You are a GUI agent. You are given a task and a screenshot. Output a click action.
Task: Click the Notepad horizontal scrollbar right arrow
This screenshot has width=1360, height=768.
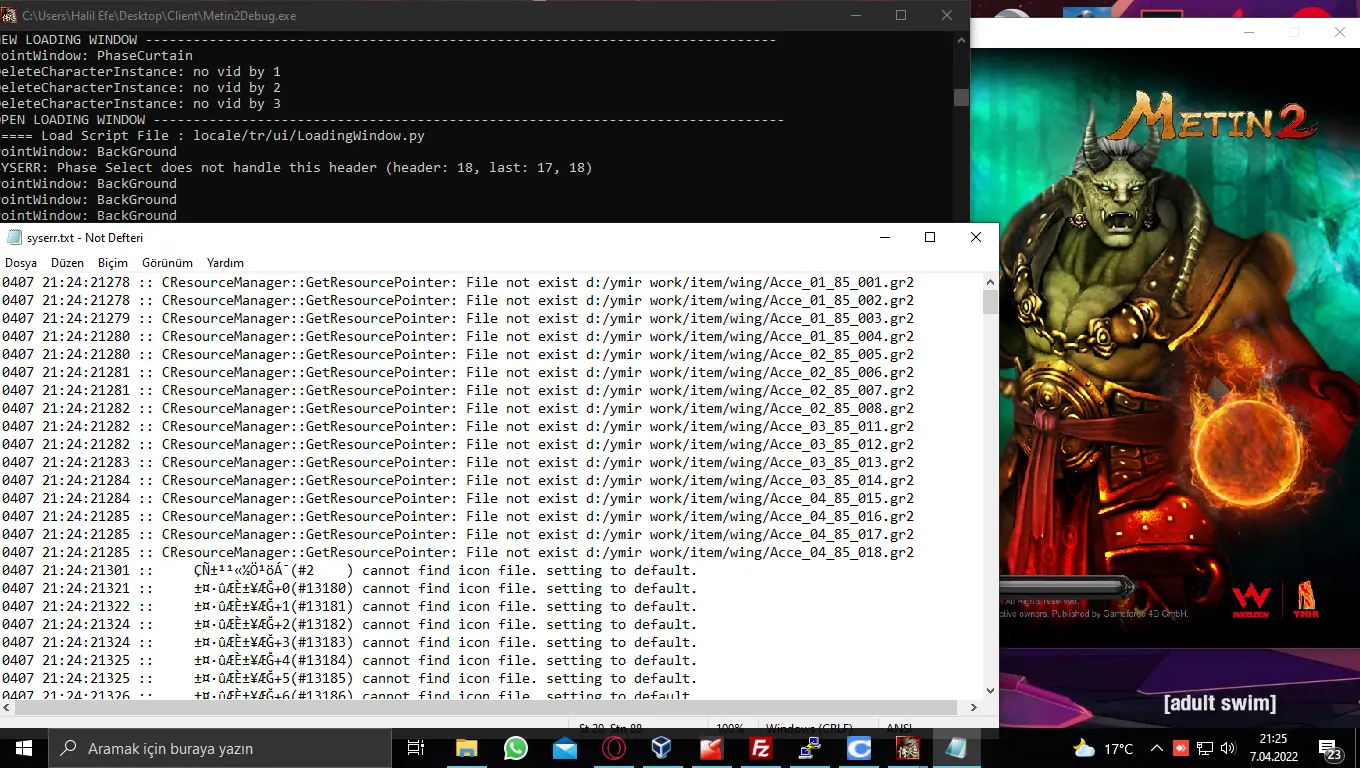click(x=973, y=707)
